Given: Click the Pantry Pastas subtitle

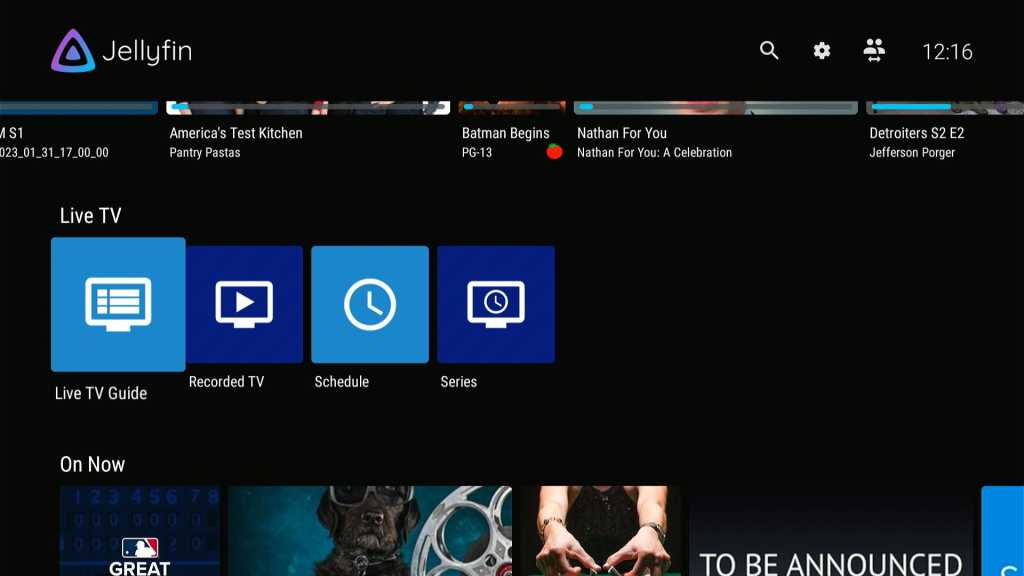Looking at the screenshot, I should tap(204, 153).
